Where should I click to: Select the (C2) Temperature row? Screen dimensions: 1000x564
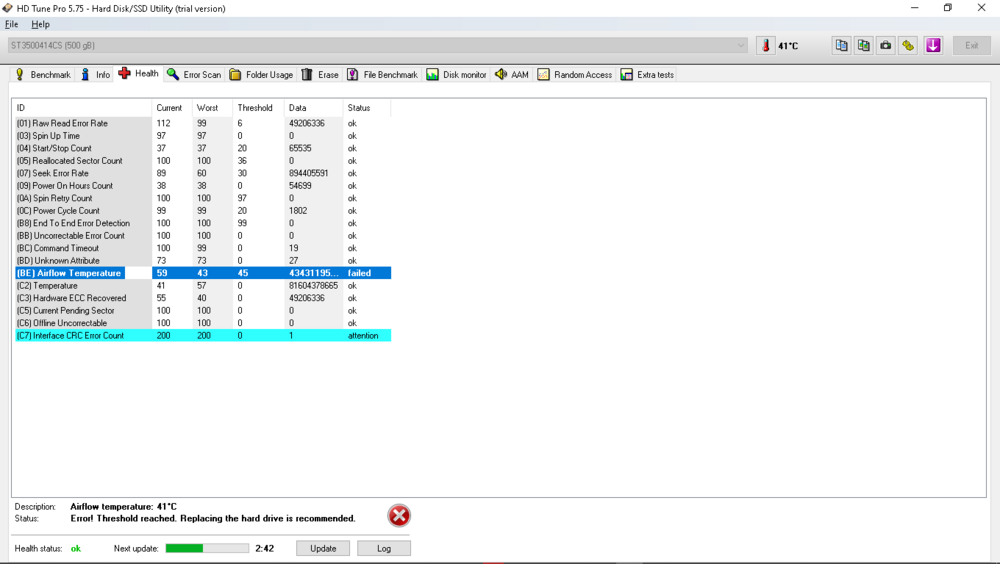[x=203, y=286]
